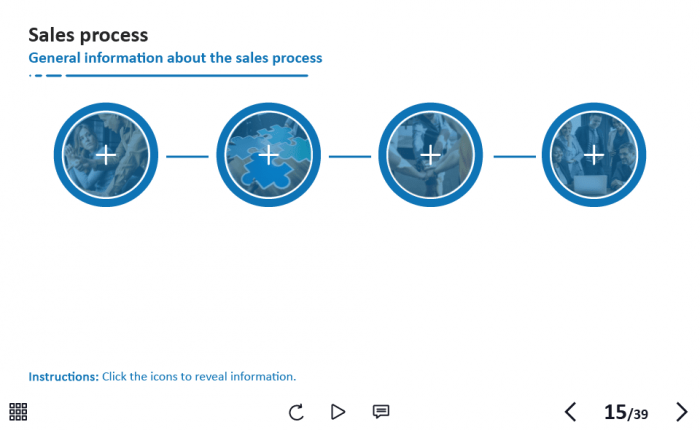Click the fourth circle showing team with laptop

click(593, 155)
